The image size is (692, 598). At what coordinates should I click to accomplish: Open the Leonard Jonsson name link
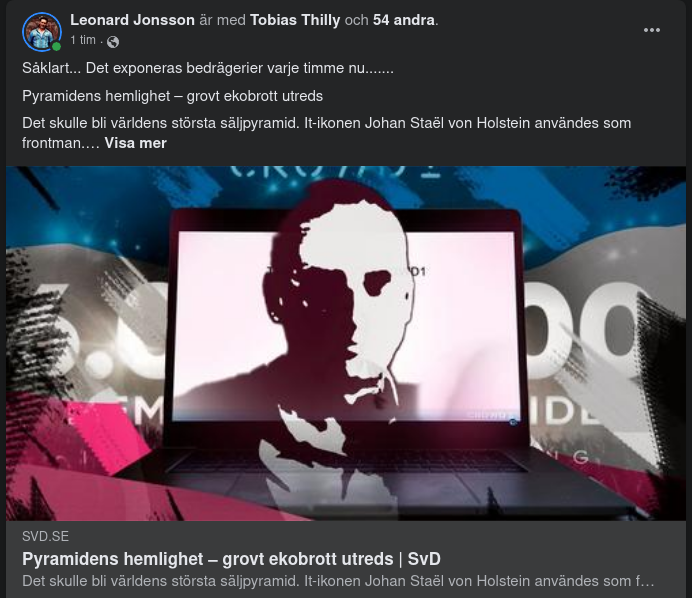pyautogui.click(x=132, y=20)
